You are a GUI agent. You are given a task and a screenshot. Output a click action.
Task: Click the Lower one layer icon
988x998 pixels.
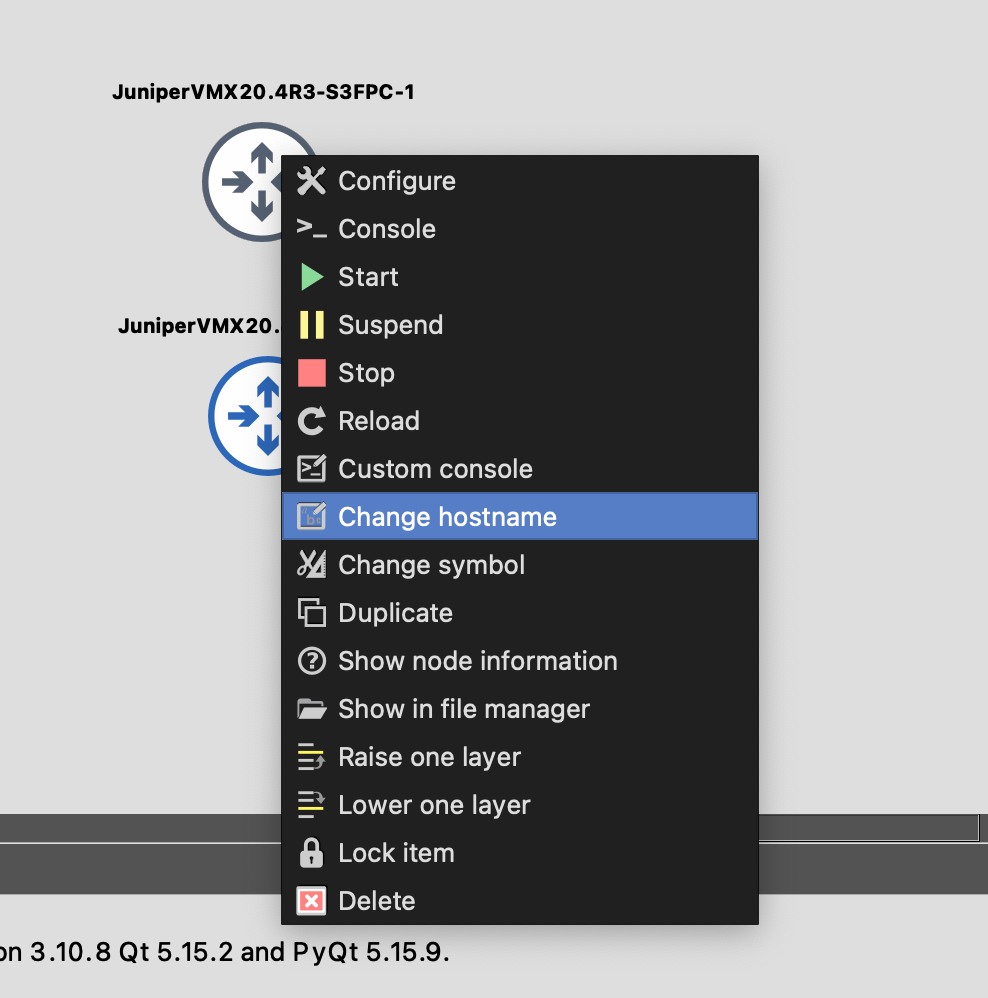[x=311, y=805]
